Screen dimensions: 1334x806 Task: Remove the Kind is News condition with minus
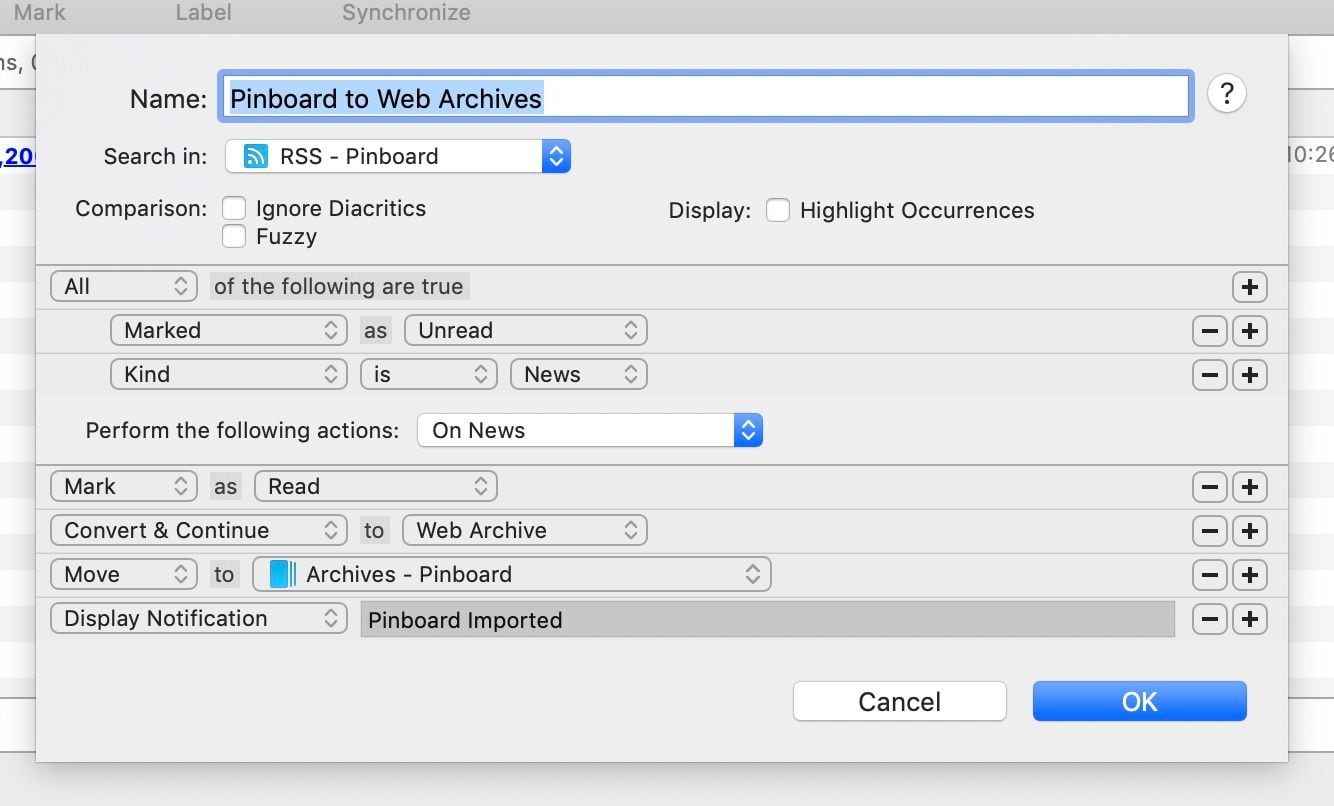click(1209, 374)
